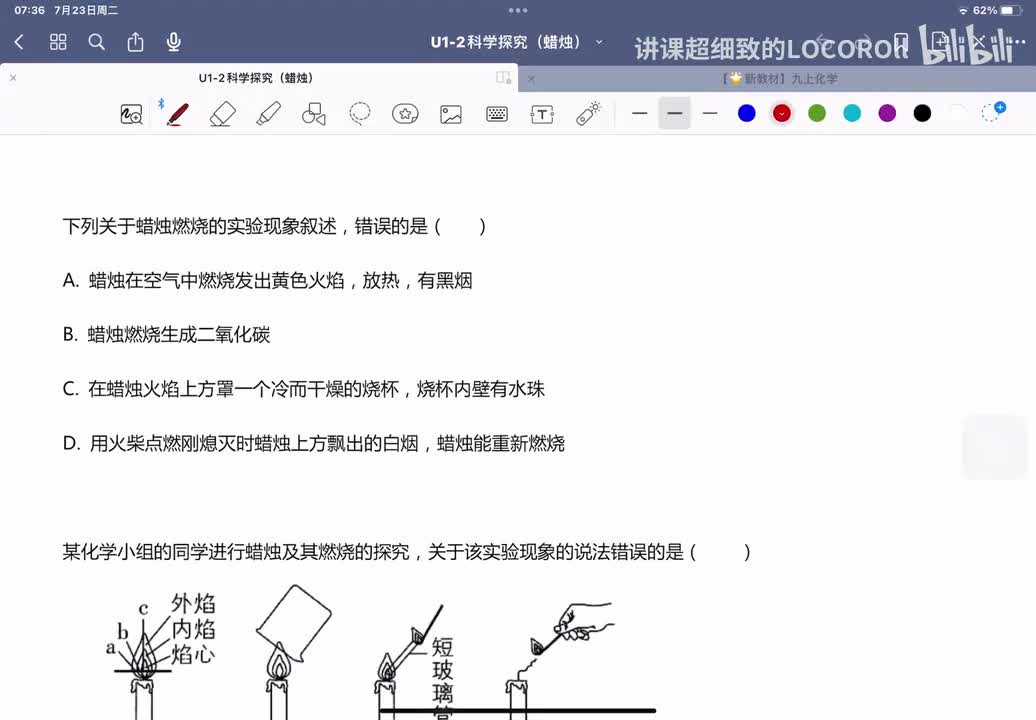Close the U1-2科学探究（蜡烛）tab
The width and height of the screenshot is (1036, 720).
coord(13,78)
